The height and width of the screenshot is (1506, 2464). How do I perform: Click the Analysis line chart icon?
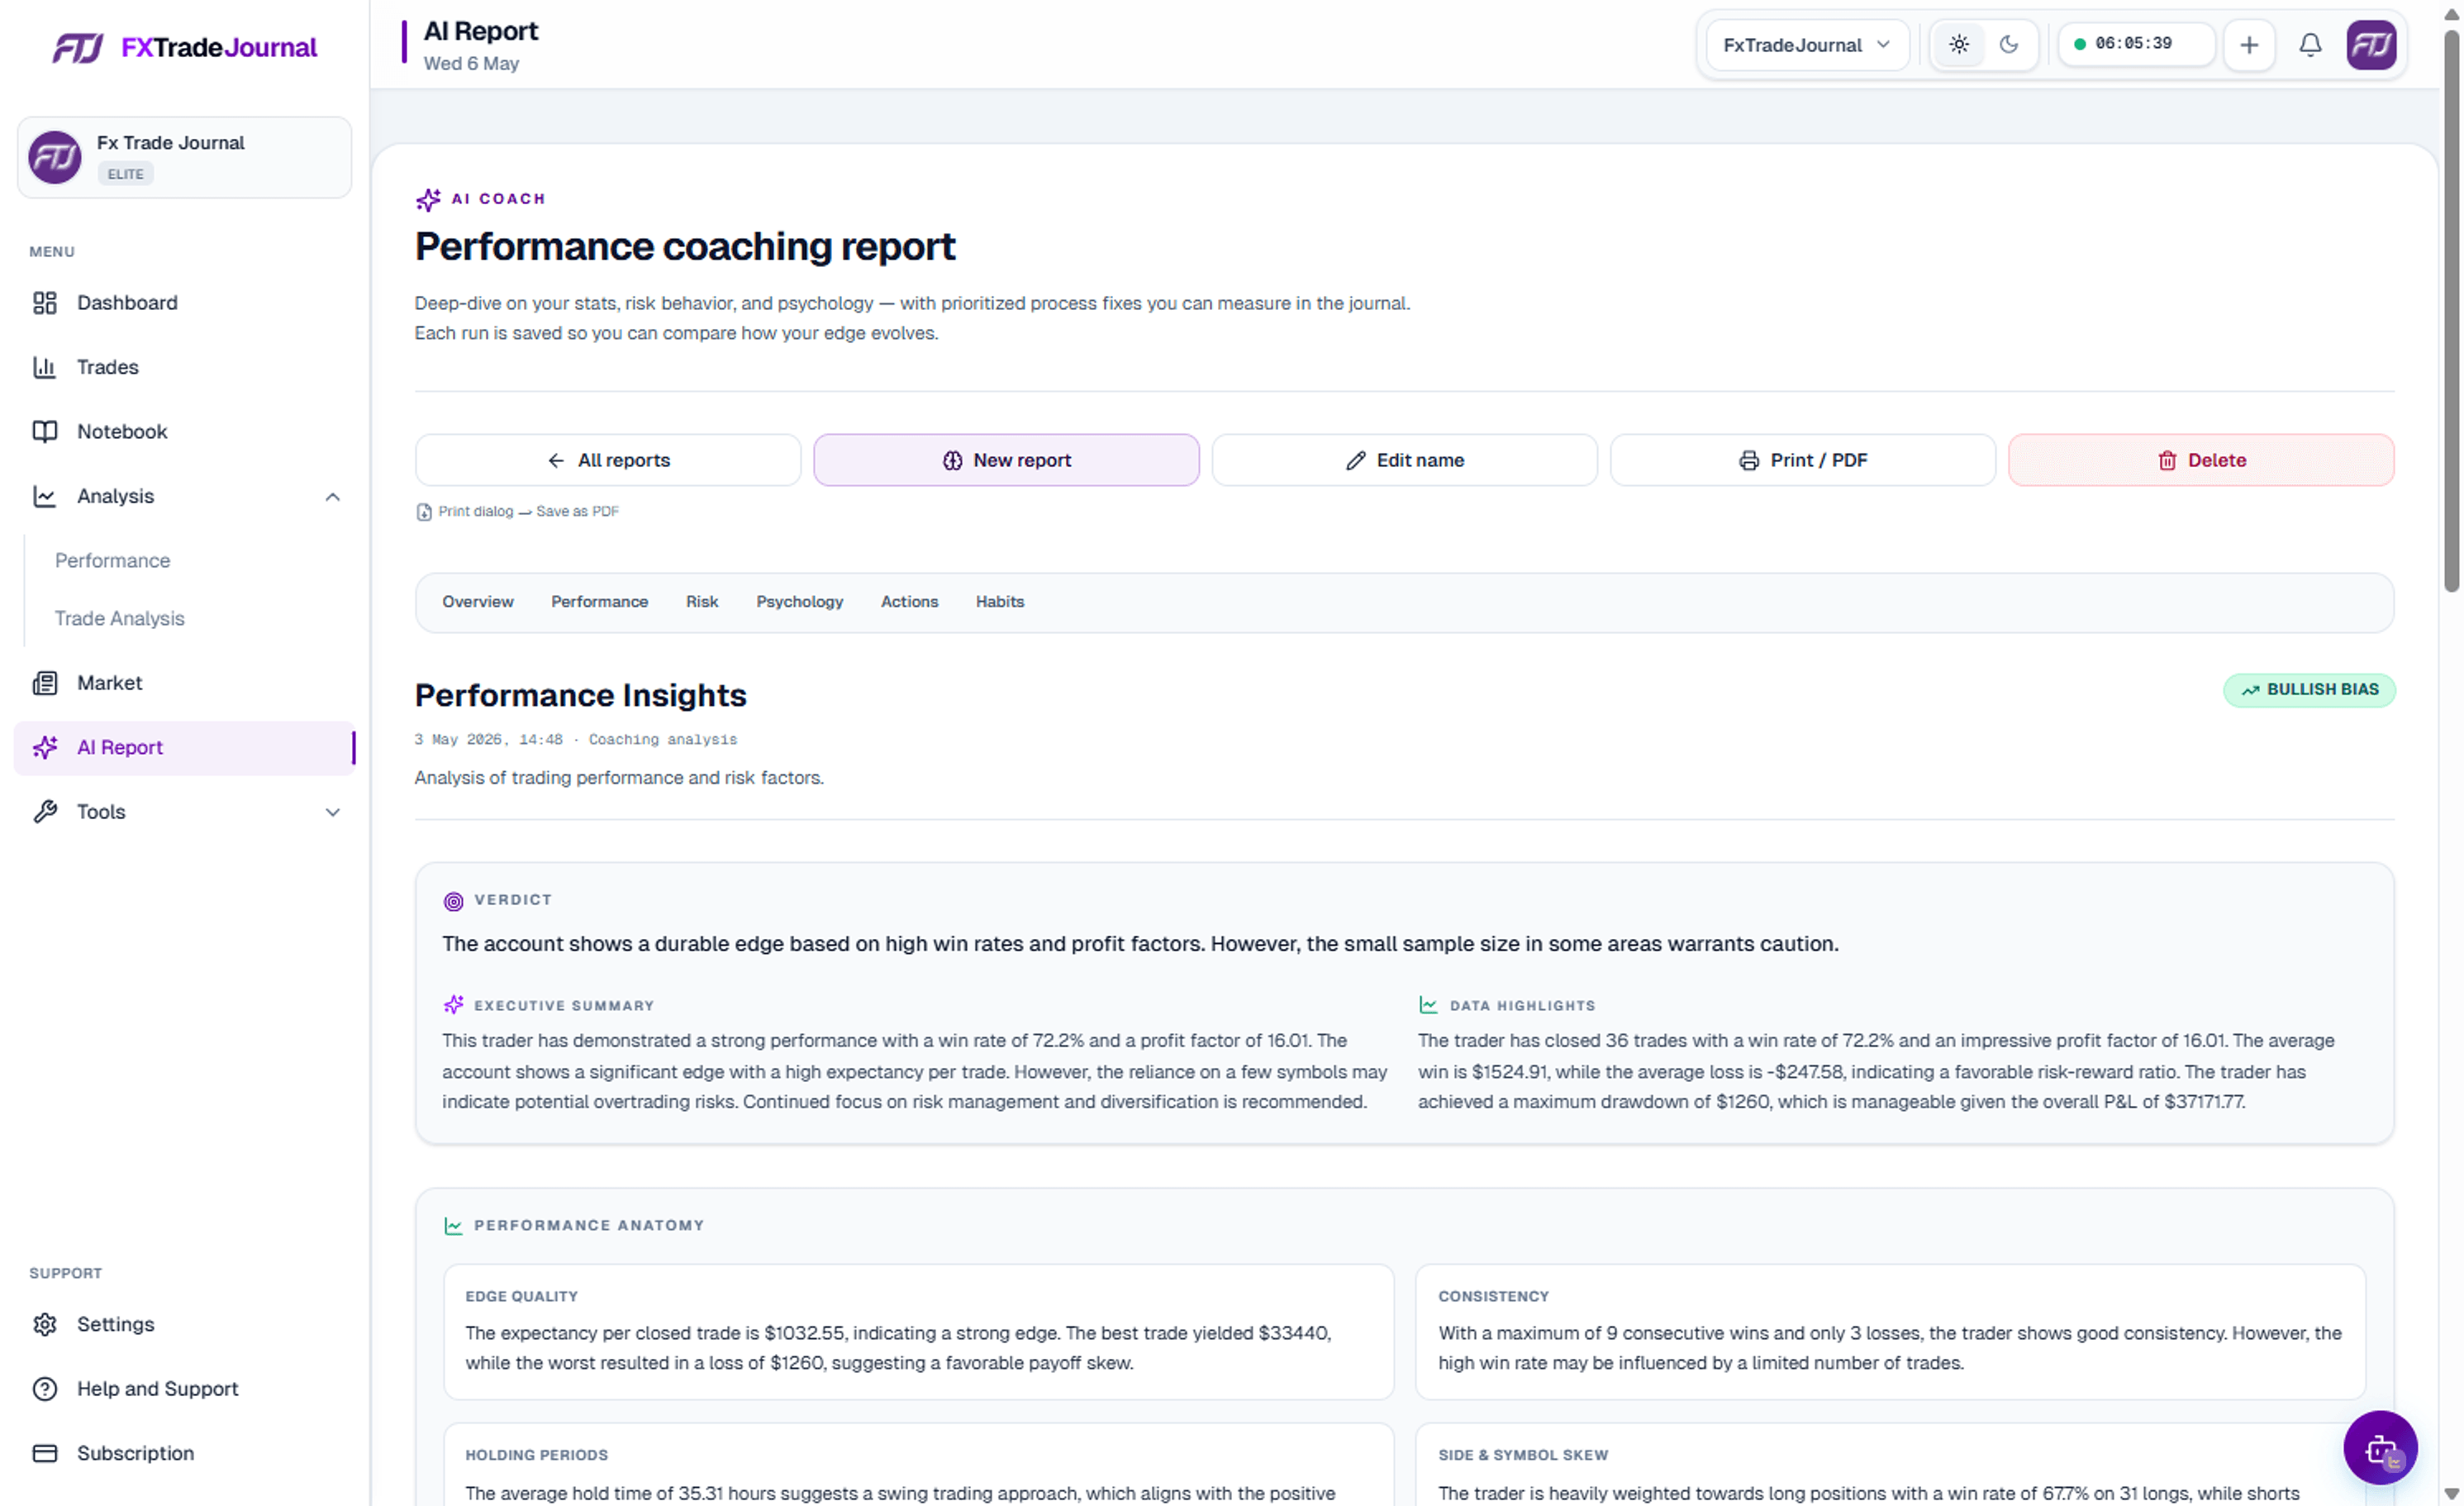click(x=45, y=496)
